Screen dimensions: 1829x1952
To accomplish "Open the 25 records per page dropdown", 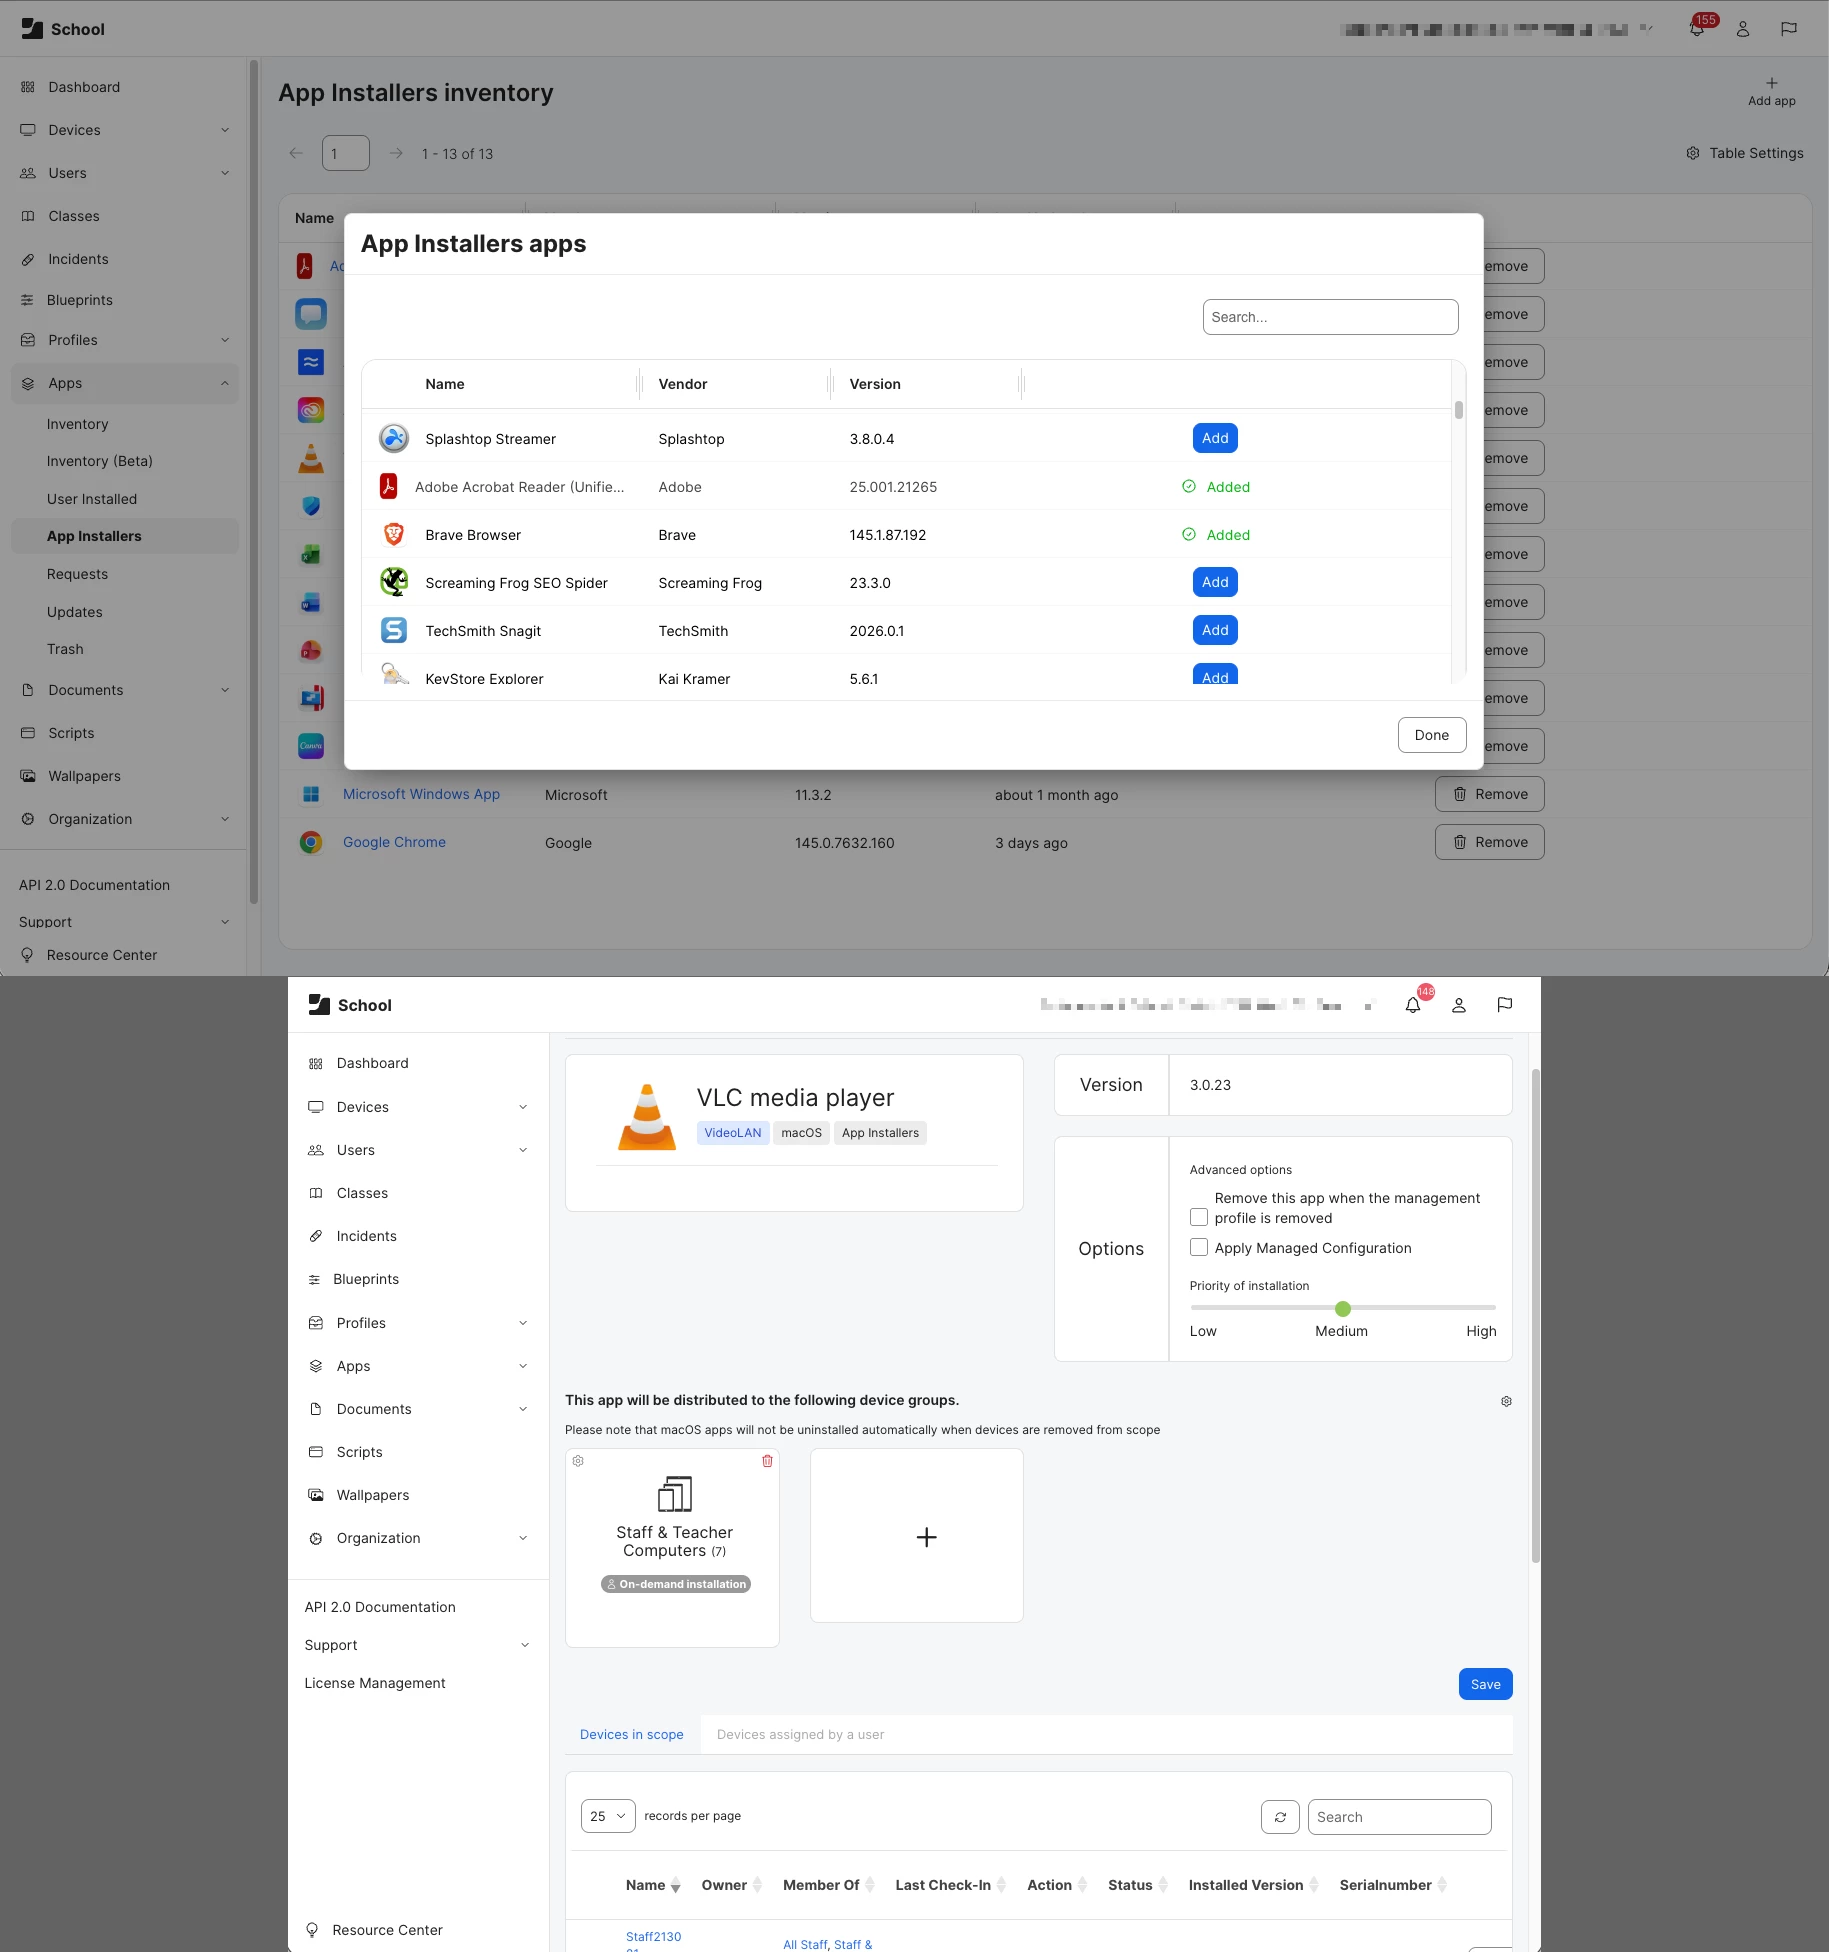I will (x=608, y=1816).
